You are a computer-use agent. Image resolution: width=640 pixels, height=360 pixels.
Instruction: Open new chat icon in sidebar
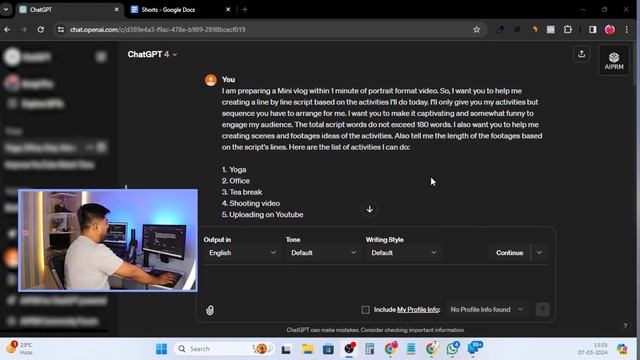click(101, 57)
